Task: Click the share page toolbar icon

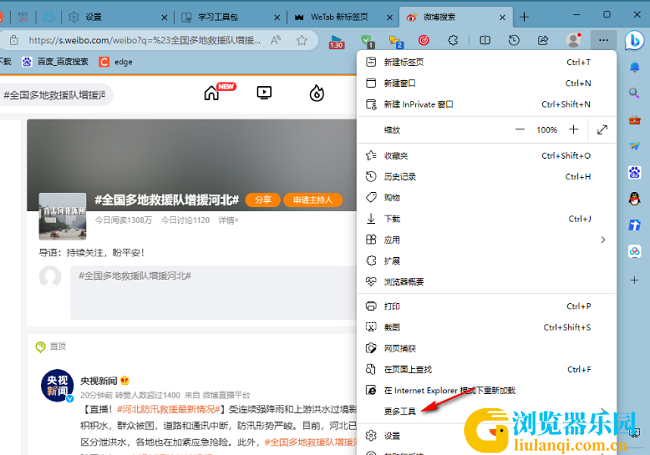Action: [543, 40]
